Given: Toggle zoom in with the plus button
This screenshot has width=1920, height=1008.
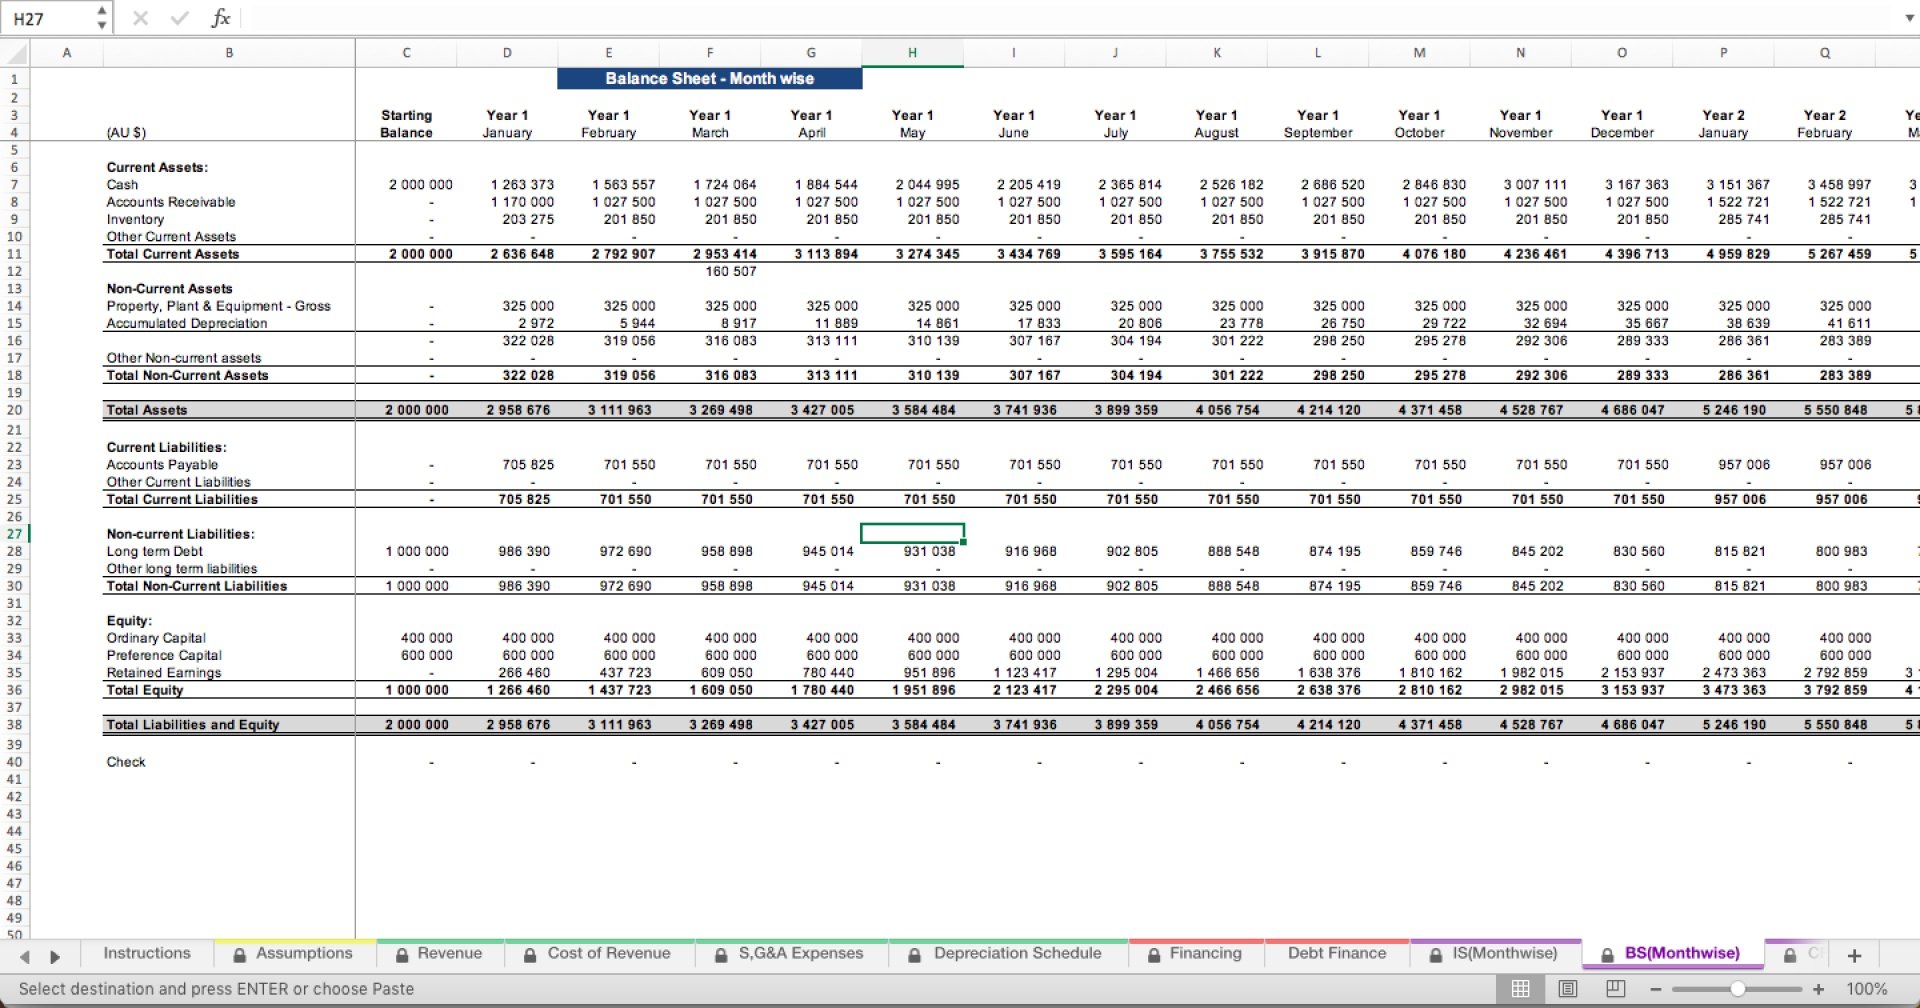Looking at the screenshot, I should point(1817,989).
